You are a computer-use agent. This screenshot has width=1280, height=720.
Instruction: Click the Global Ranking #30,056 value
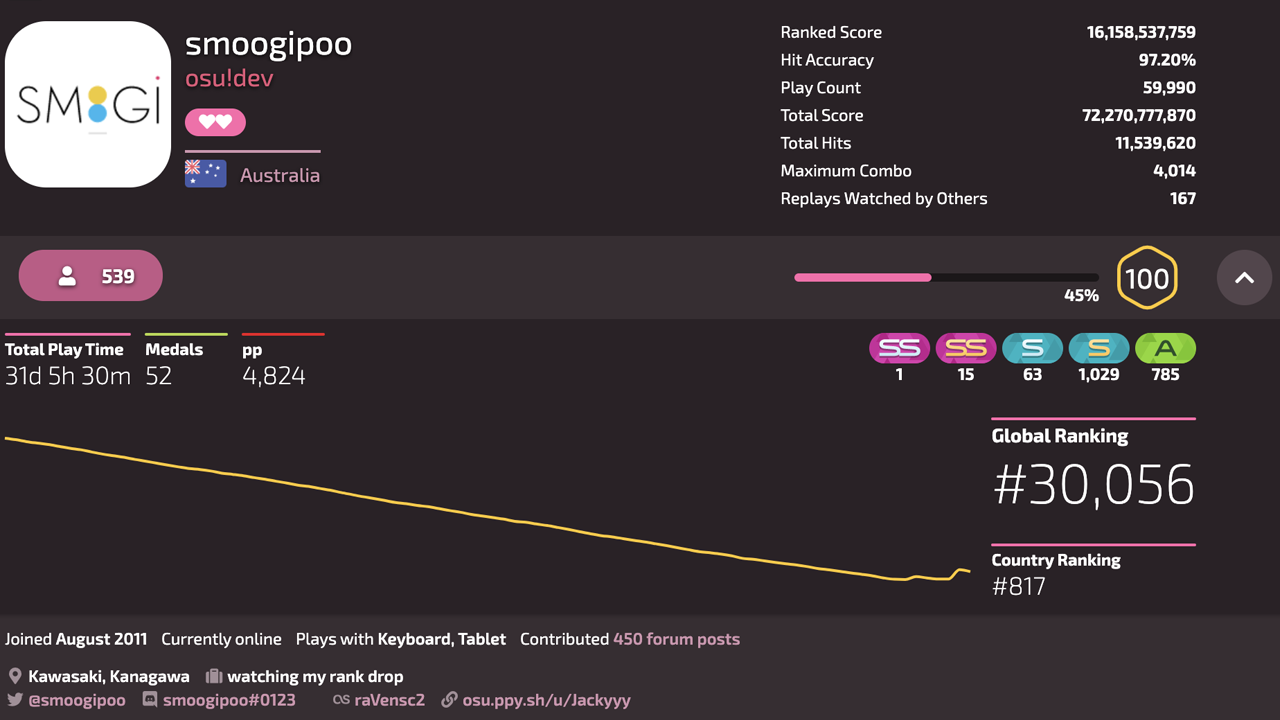1094,485
